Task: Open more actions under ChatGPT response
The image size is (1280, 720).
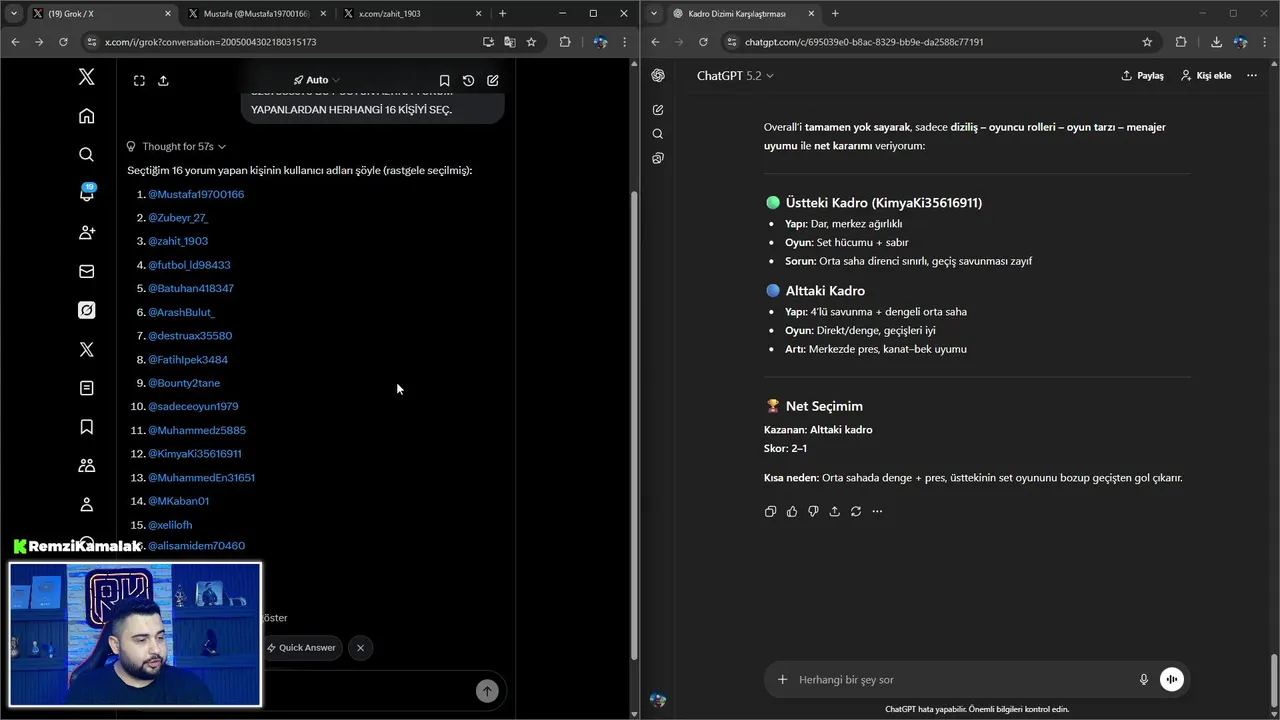Action: 877,511
